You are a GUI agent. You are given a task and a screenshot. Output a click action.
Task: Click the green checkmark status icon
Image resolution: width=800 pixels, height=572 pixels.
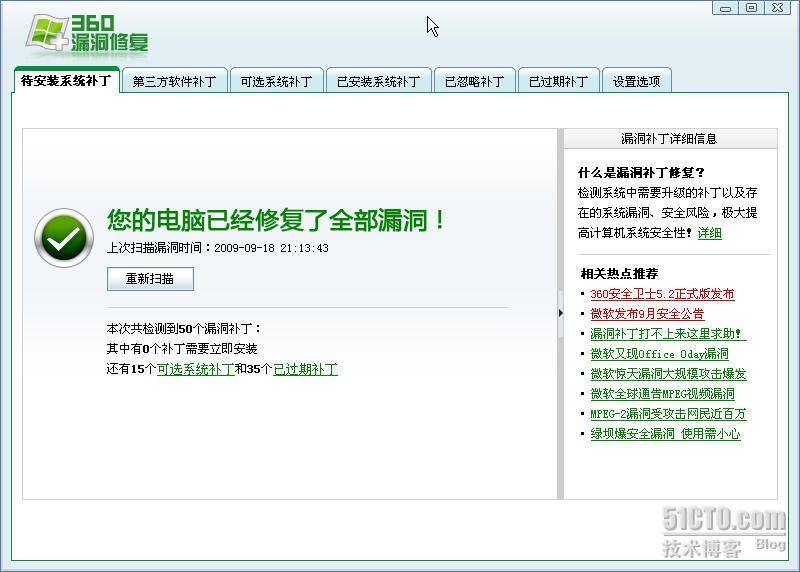click(64, 238)
